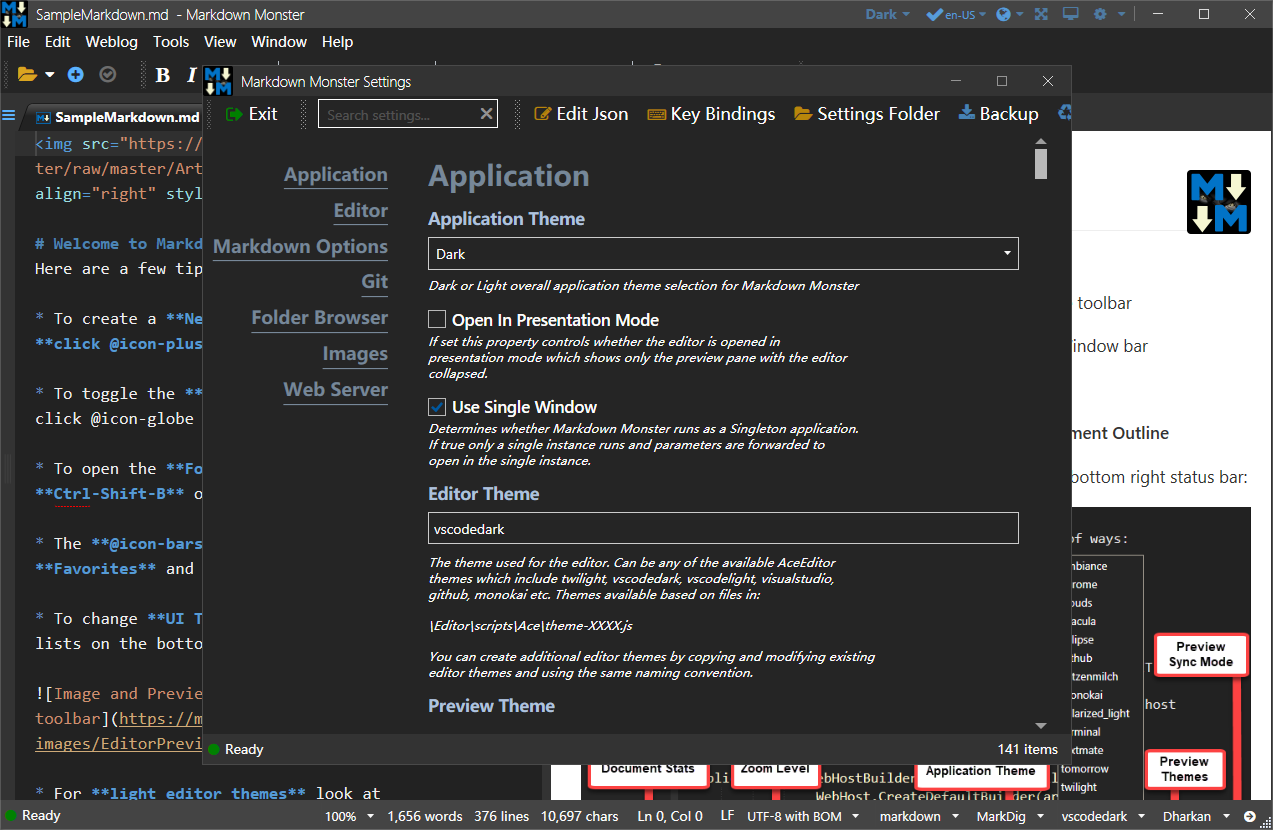This screenshot has height=830, width=1273.
Task: Click the preview toggle icon in status bar corner
Action: pyautogui.click(x=1250, y=816)
